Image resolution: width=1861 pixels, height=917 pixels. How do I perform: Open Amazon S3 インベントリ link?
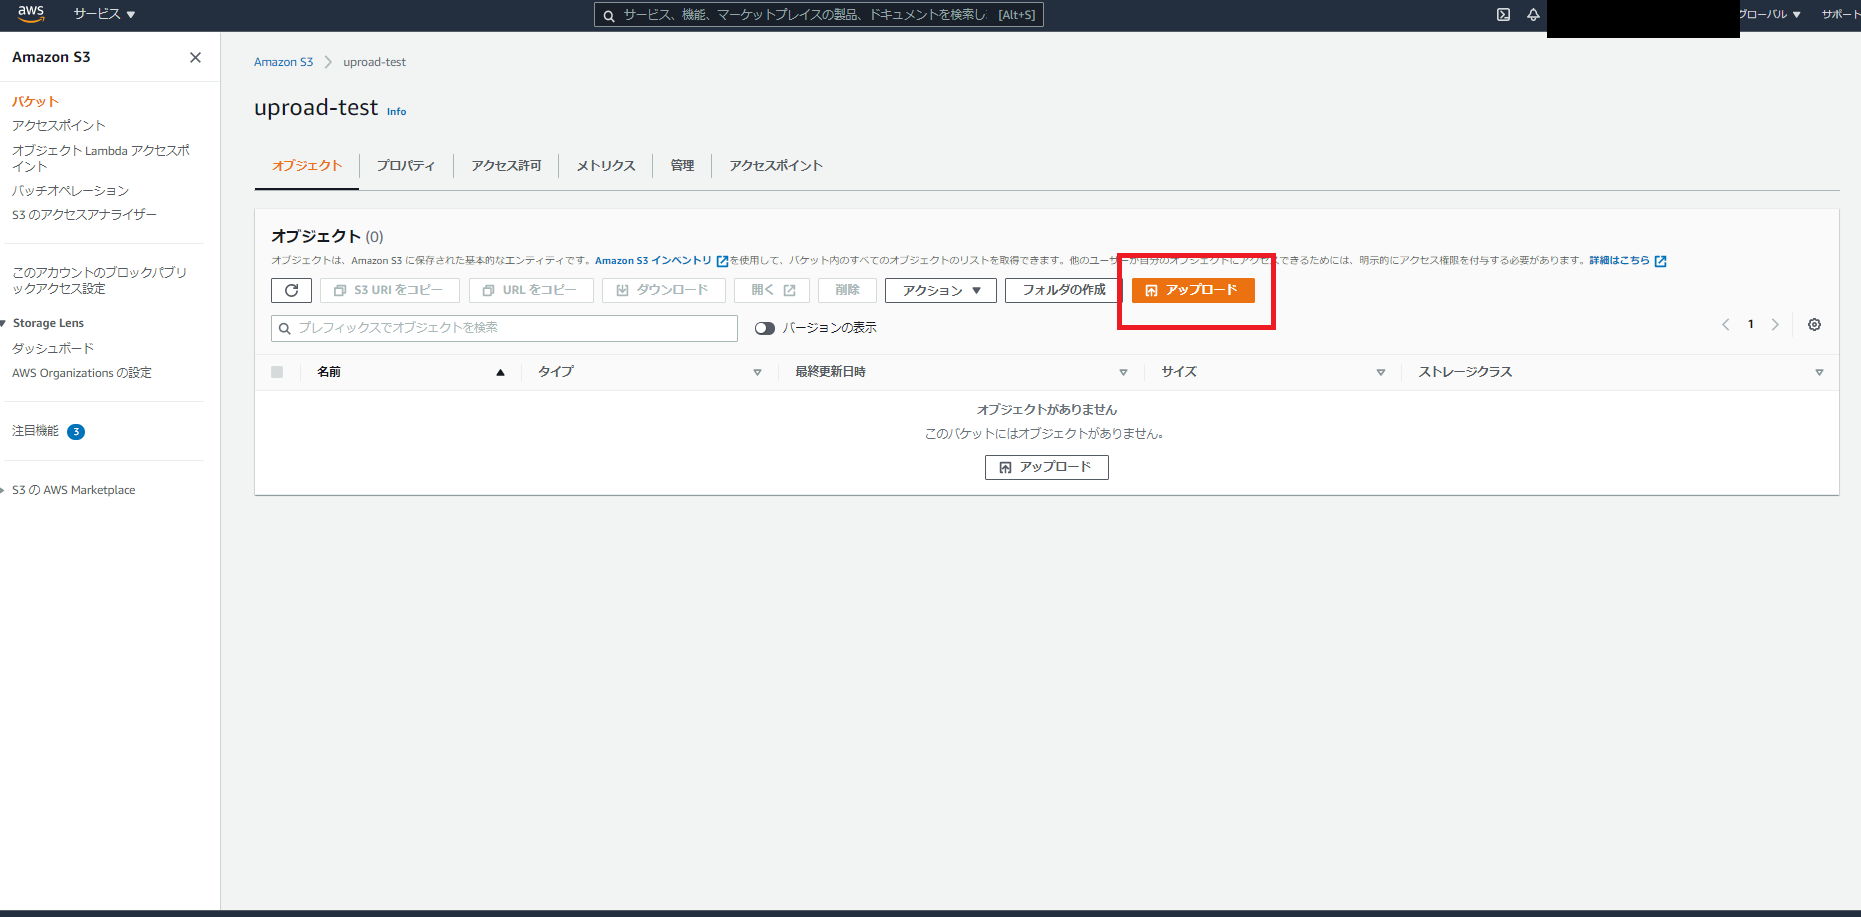pyautogui.click(x=653, y=261)
